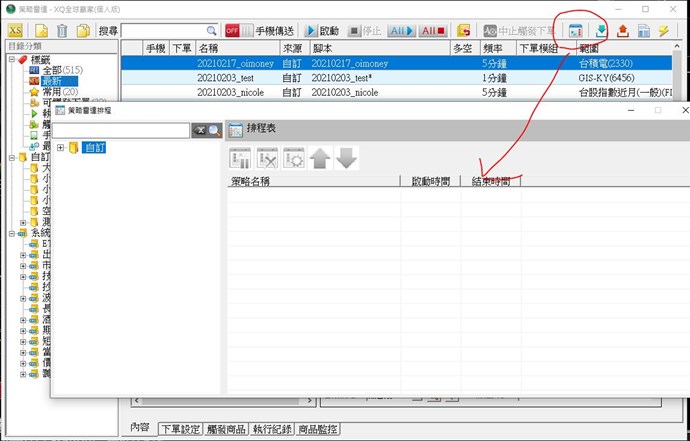Expand the 自訂 tree node in dialog

point(61,148)
